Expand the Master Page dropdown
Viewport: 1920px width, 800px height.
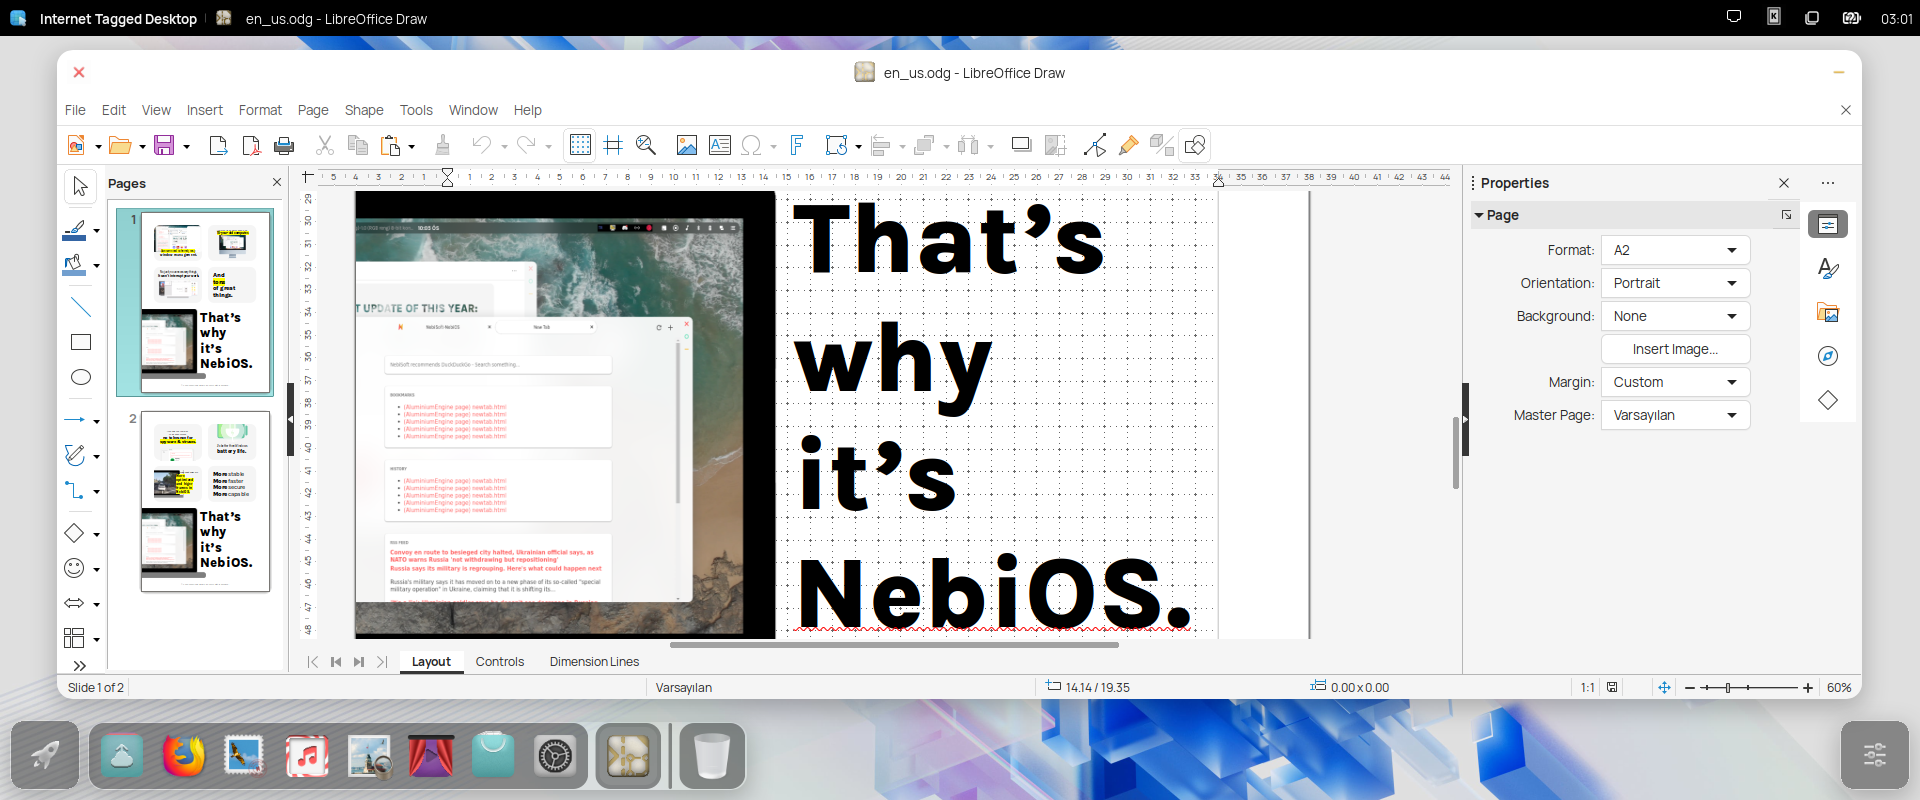pyautogui.click(x=1674, y=415)
